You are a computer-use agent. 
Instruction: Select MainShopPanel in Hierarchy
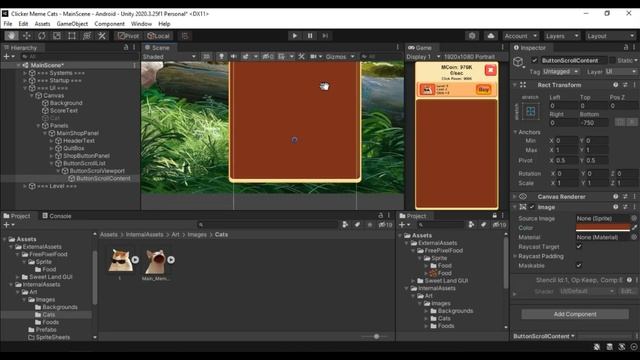tap(77, 133)
